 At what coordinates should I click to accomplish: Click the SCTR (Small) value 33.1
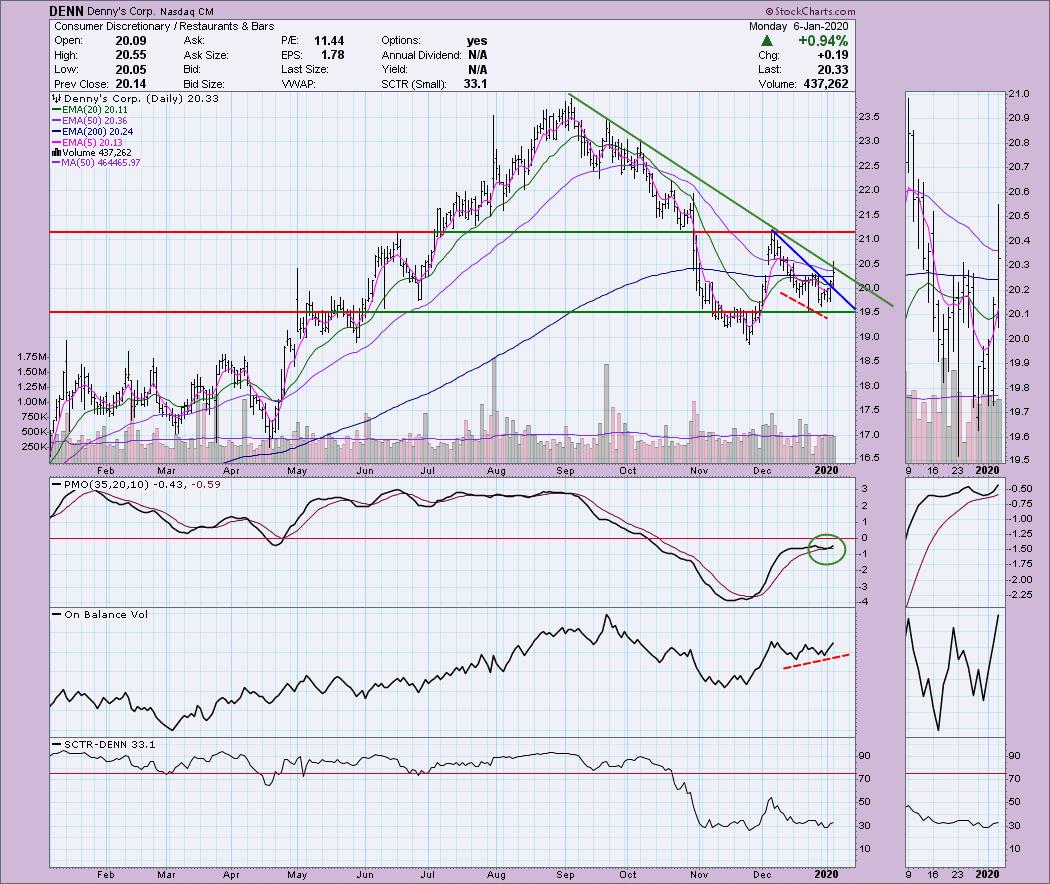[x=475, y=84]
